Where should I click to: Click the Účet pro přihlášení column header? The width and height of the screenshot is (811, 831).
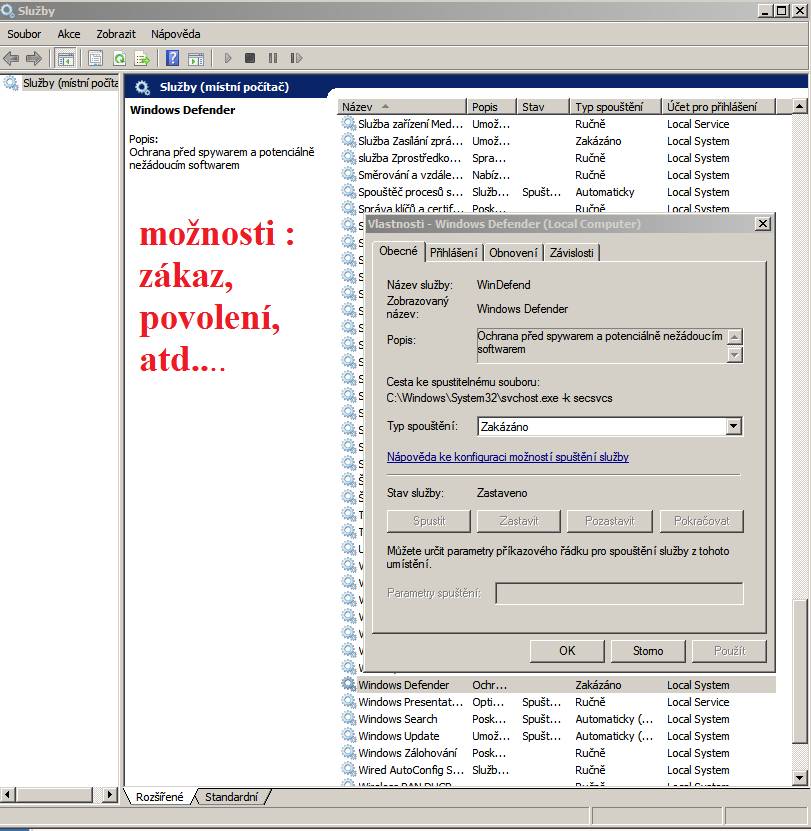pos(718,107)
